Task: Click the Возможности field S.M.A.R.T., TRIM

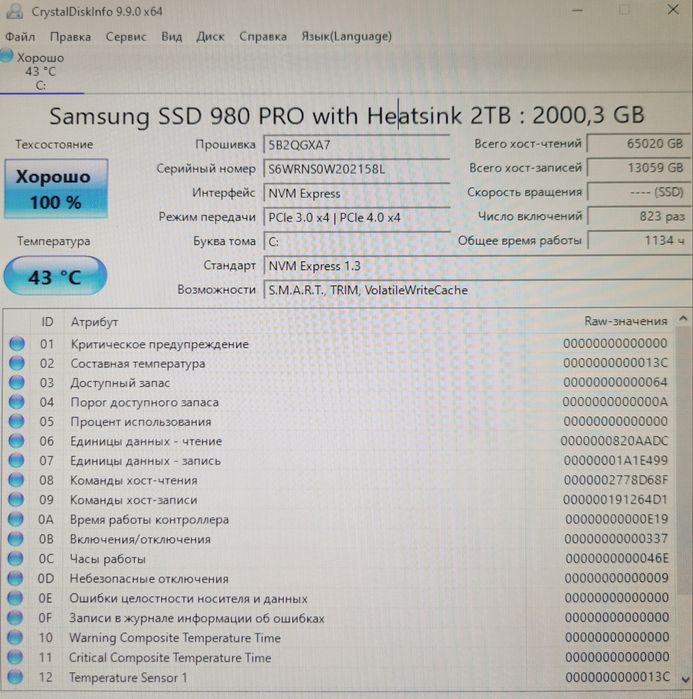Action: pyautogui.click(x=478, y=290)
